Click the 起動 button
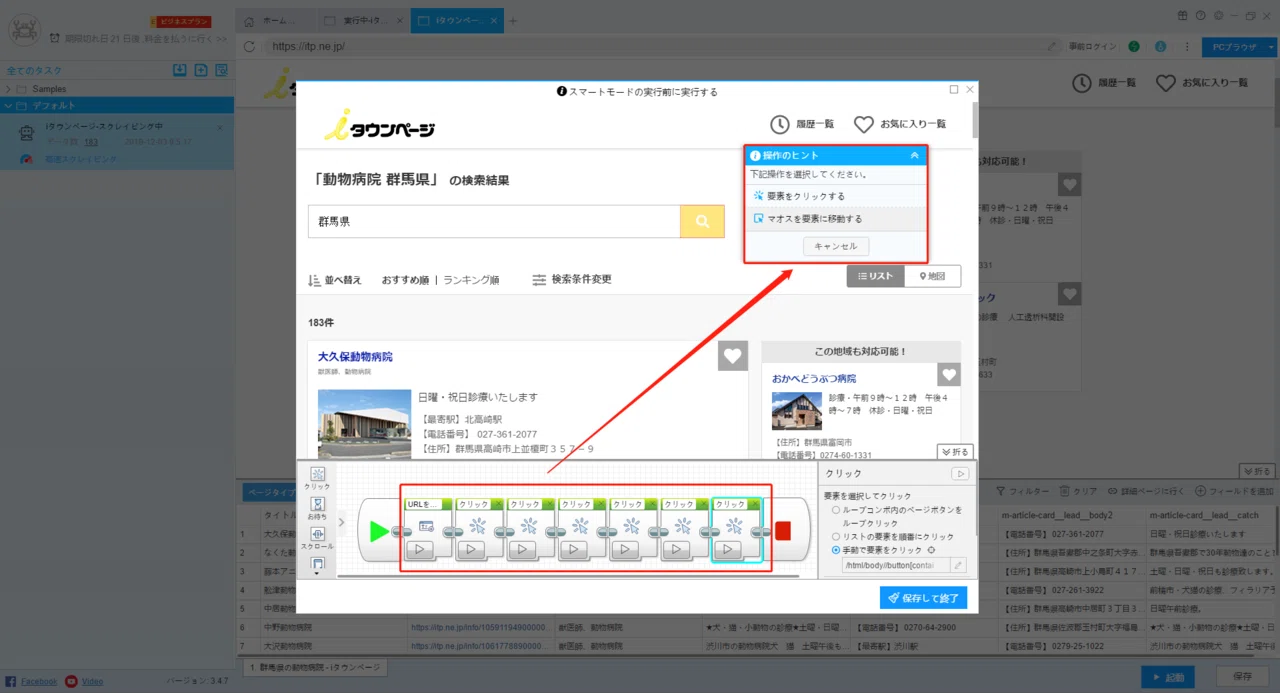 (1166, 677)
